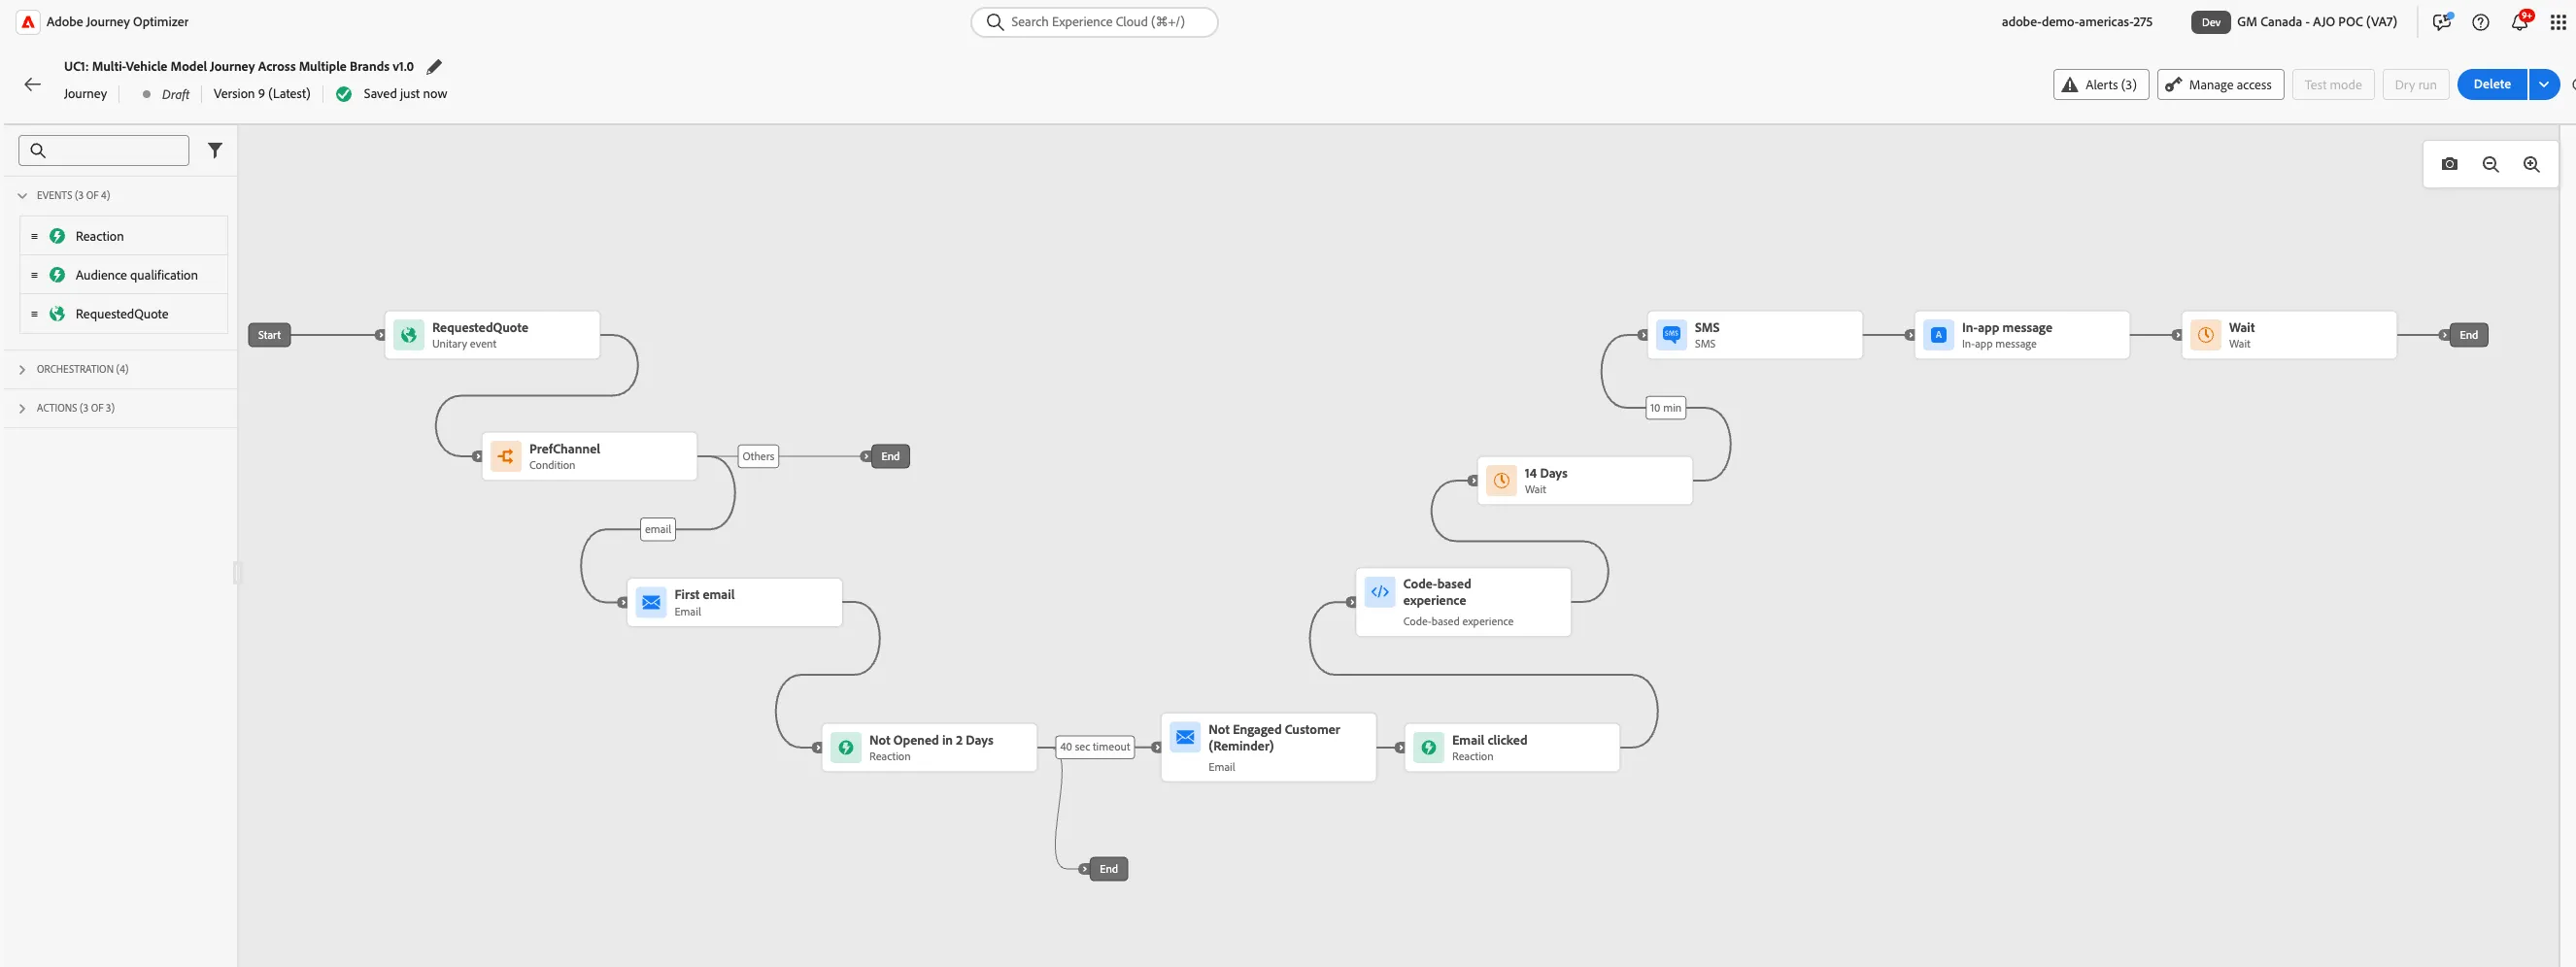Select the final Wait node before End
Image resolution: width=2576 pixels, height=967 pixels.
pos(2289,335)
